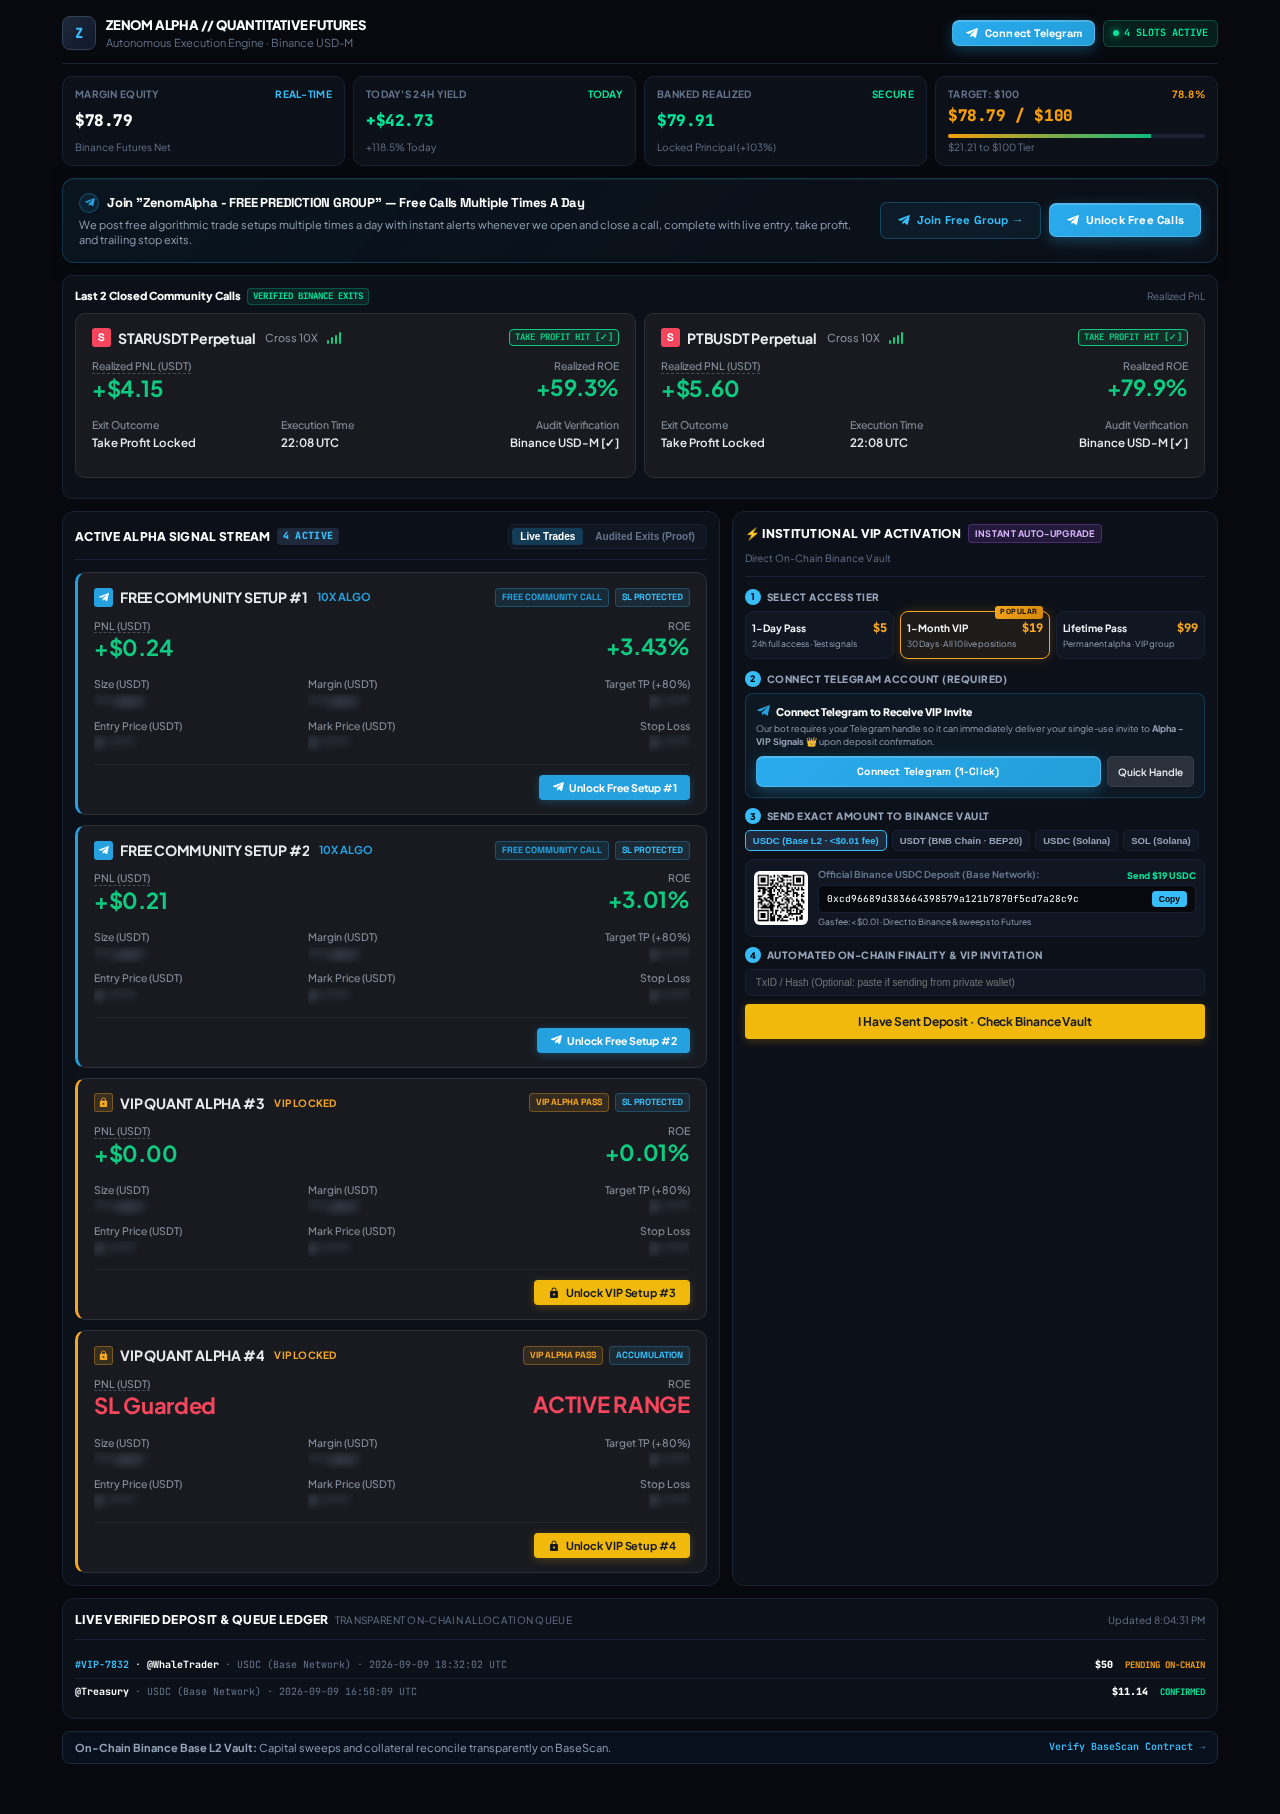
Task: Select SOL (Solana) payment network
Action: [1161, 841]
